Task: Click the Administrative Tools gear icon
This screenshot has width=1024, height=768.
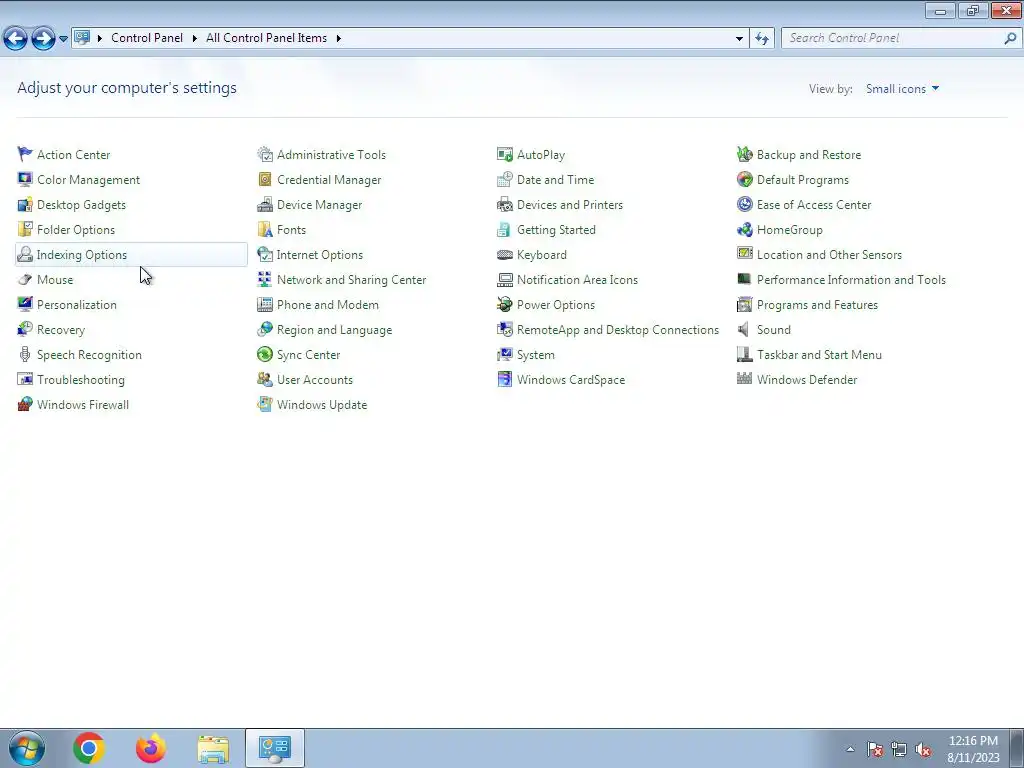Action: (264, 154)
